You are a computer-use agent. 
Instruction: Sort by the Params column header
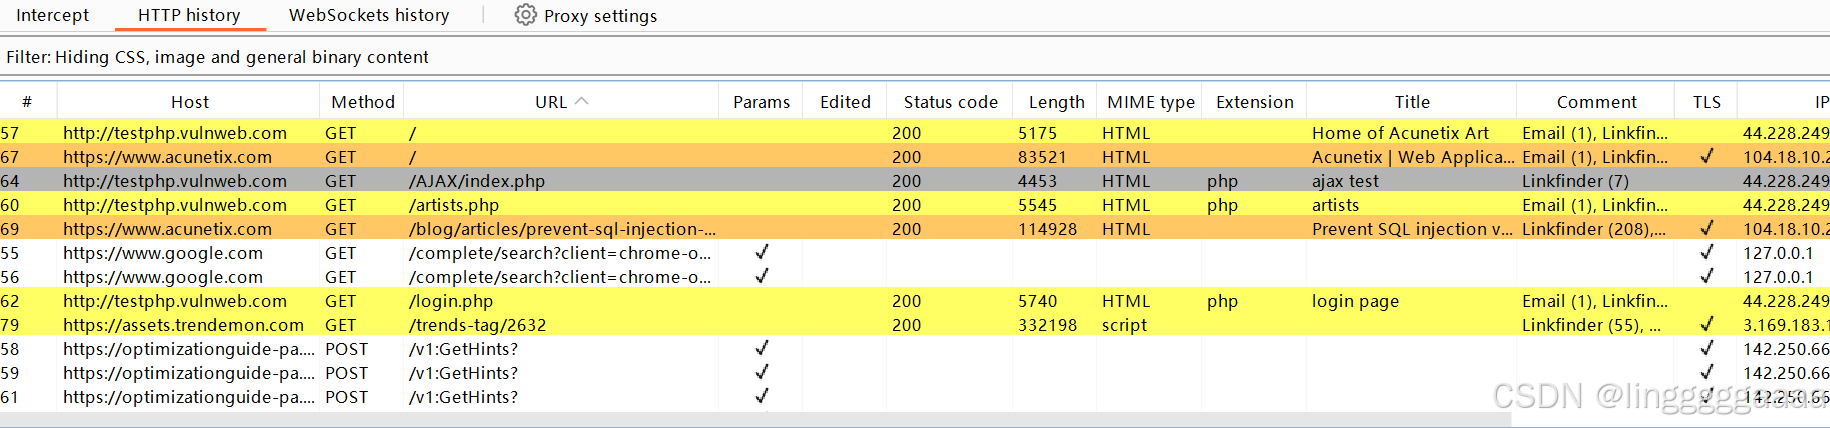(x=761, y=102)
